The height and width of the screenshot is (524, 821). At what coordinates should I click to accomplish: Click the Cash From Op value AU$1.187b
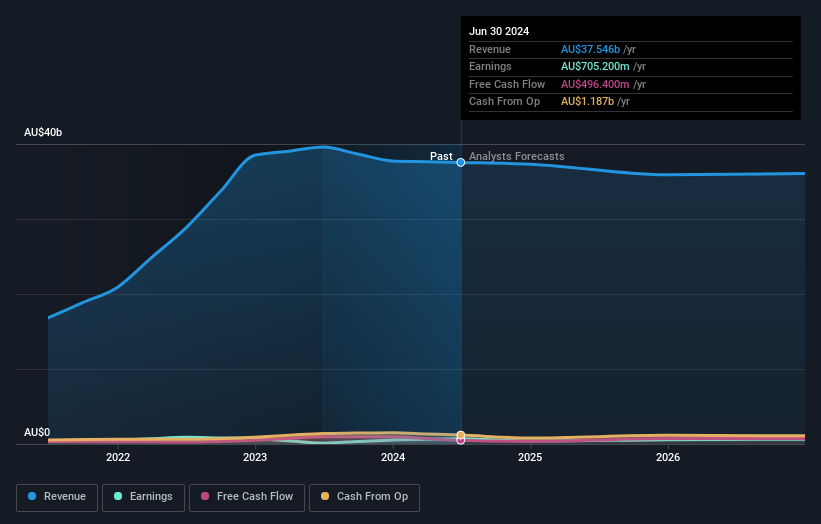[587, 102]
